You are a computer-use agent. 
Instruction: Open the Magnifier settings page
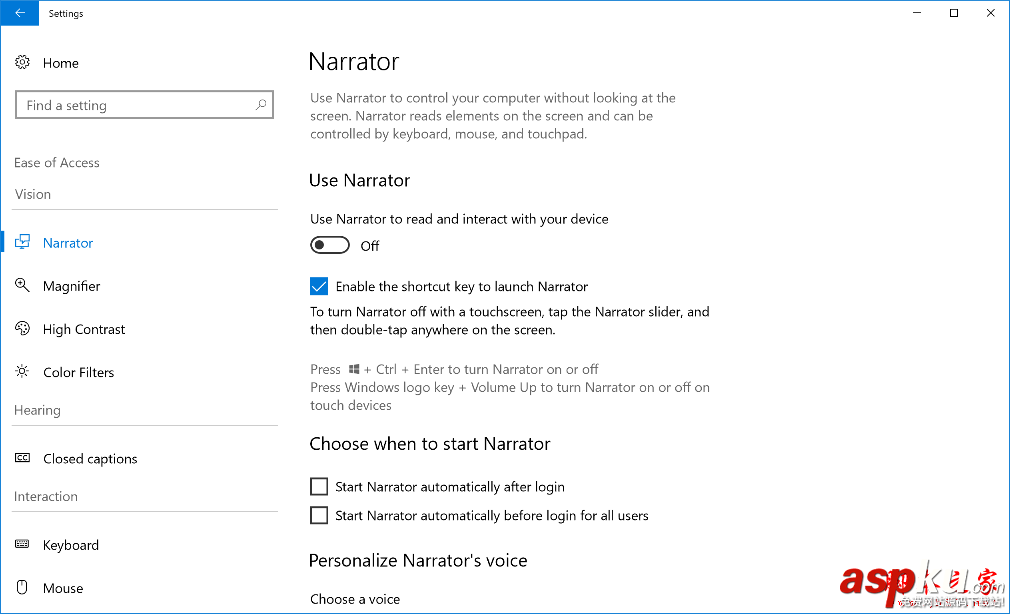pyautogui.click(x=72, y=286)
